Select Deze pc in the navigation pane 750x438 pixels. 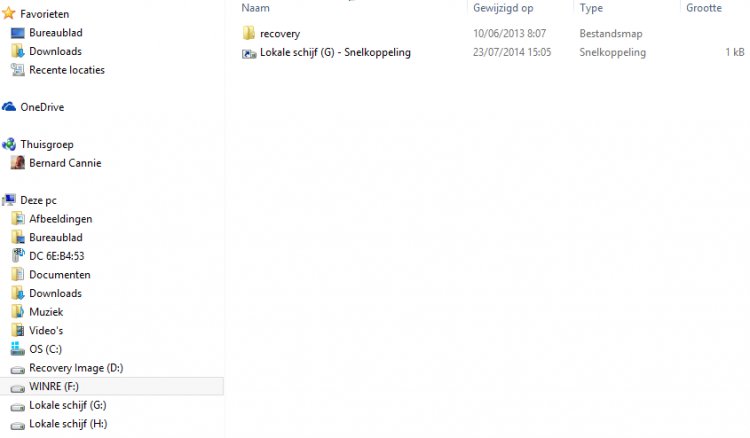(38, 200)
